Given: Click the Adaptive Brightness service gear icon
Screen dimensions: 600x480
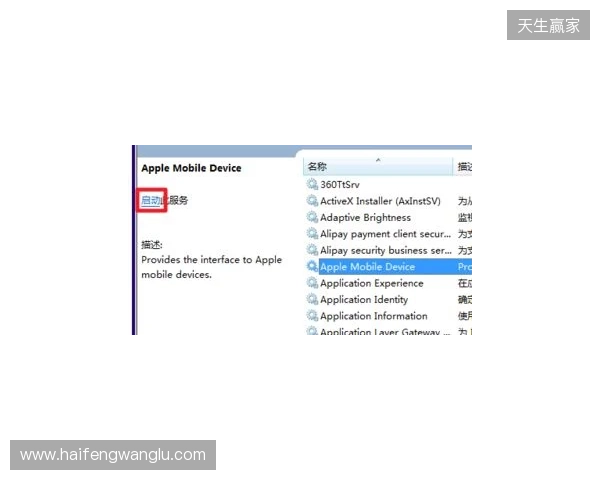Looking at the screenshot, I should click(x=312, y=218).
